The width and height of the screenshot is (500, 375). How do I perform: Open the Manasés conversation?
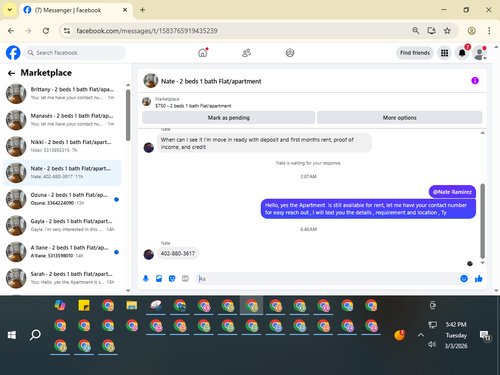62,120
